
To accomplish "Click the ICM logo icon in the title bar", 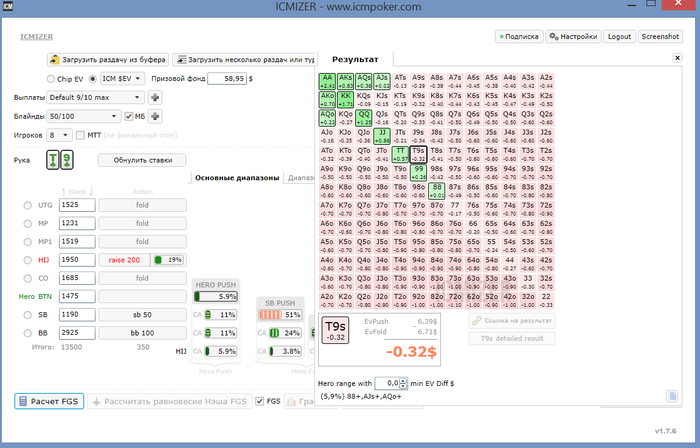I will (8, 6).
